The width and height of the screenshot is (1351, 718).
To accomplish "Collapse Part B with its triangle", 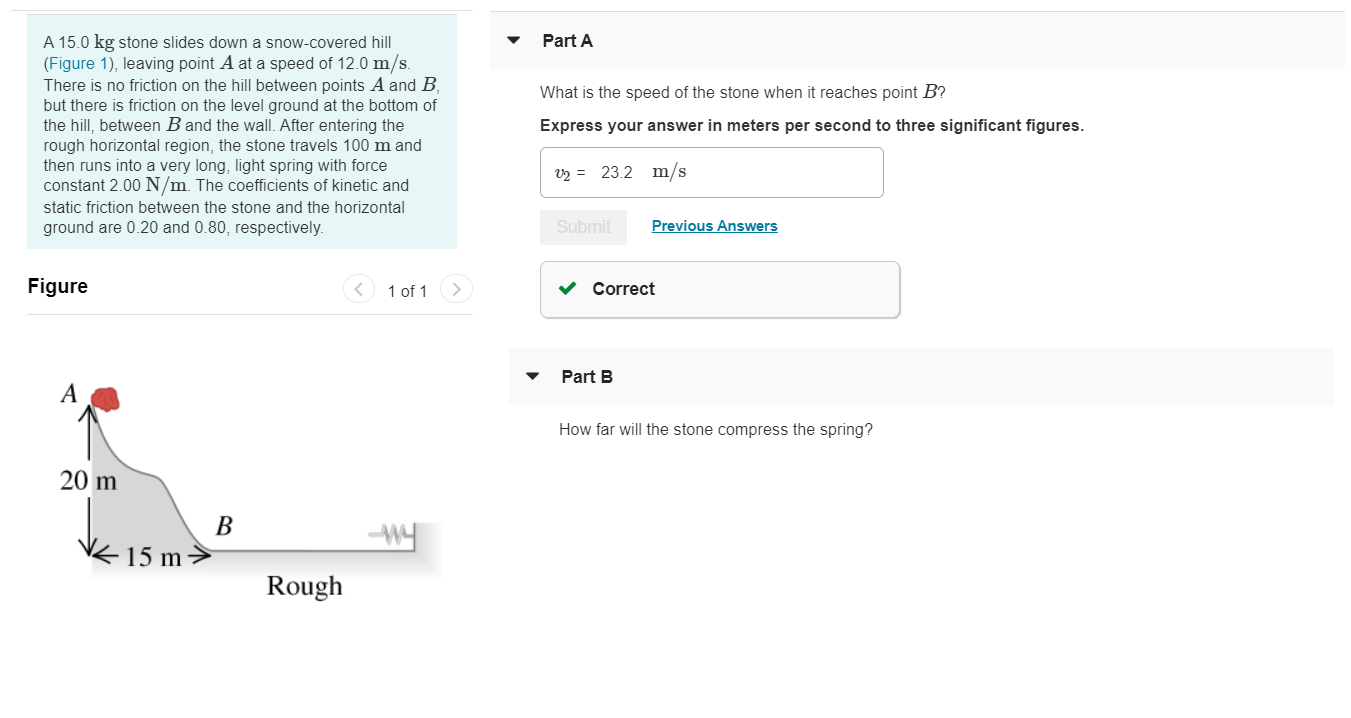I will click(x=533, y=377).
